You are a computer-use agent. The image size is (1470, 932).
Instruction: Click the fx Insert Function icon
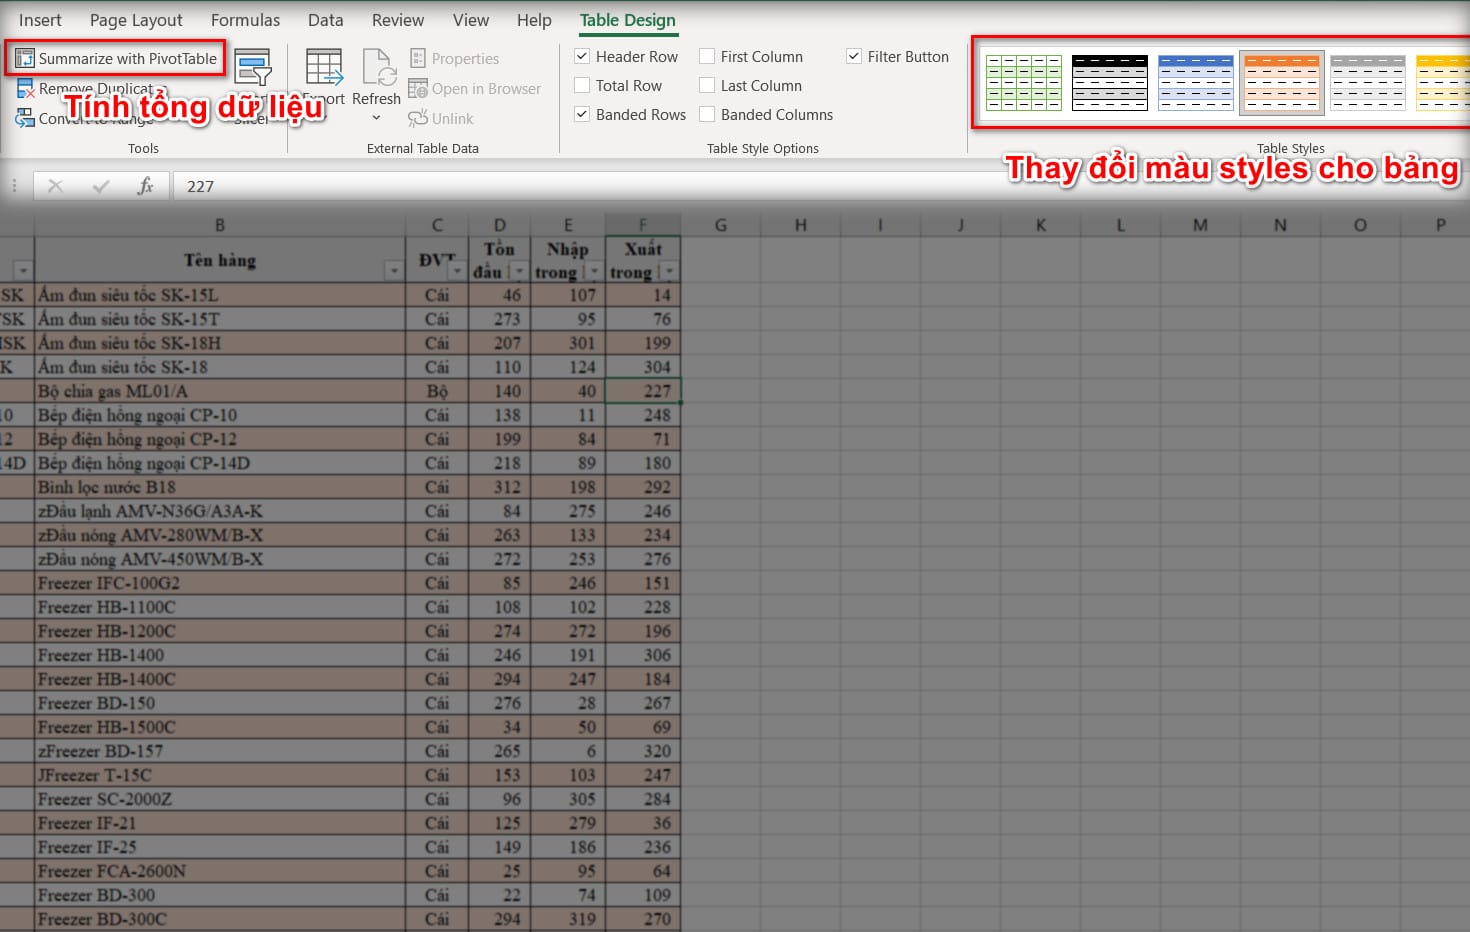click(145, 186)
